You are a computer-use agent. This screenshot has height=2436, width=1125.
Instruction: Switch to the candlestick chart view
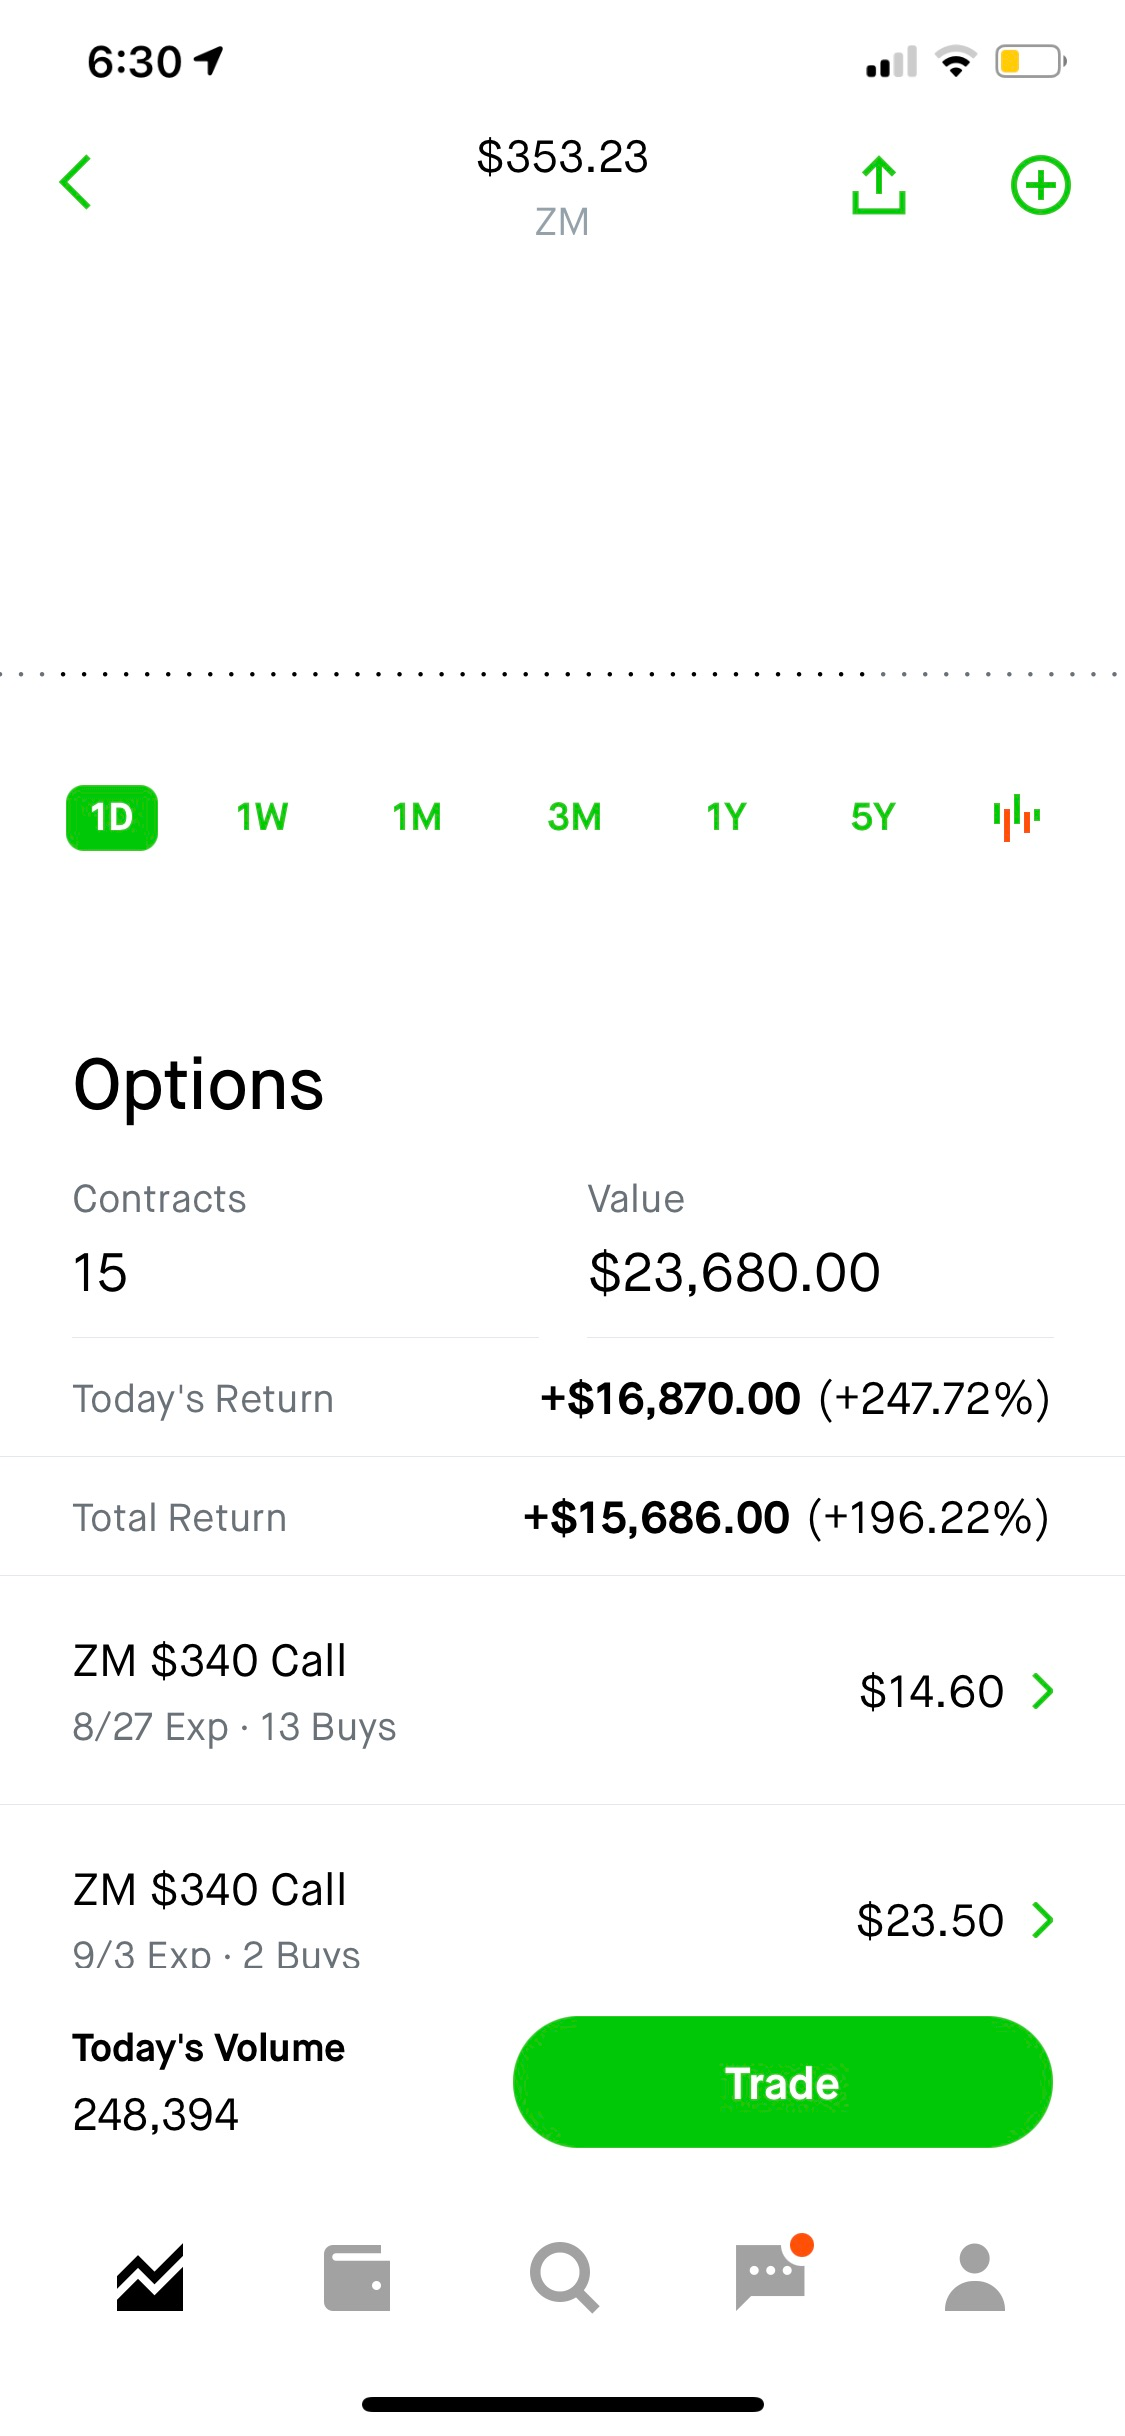coord(1016,817)
